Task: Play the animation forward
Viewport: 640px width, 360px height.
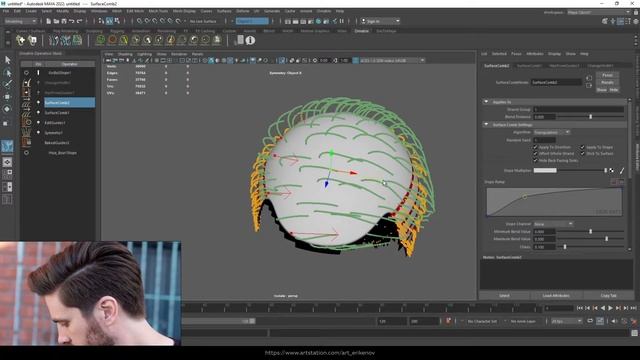Action: pos(610,308)
